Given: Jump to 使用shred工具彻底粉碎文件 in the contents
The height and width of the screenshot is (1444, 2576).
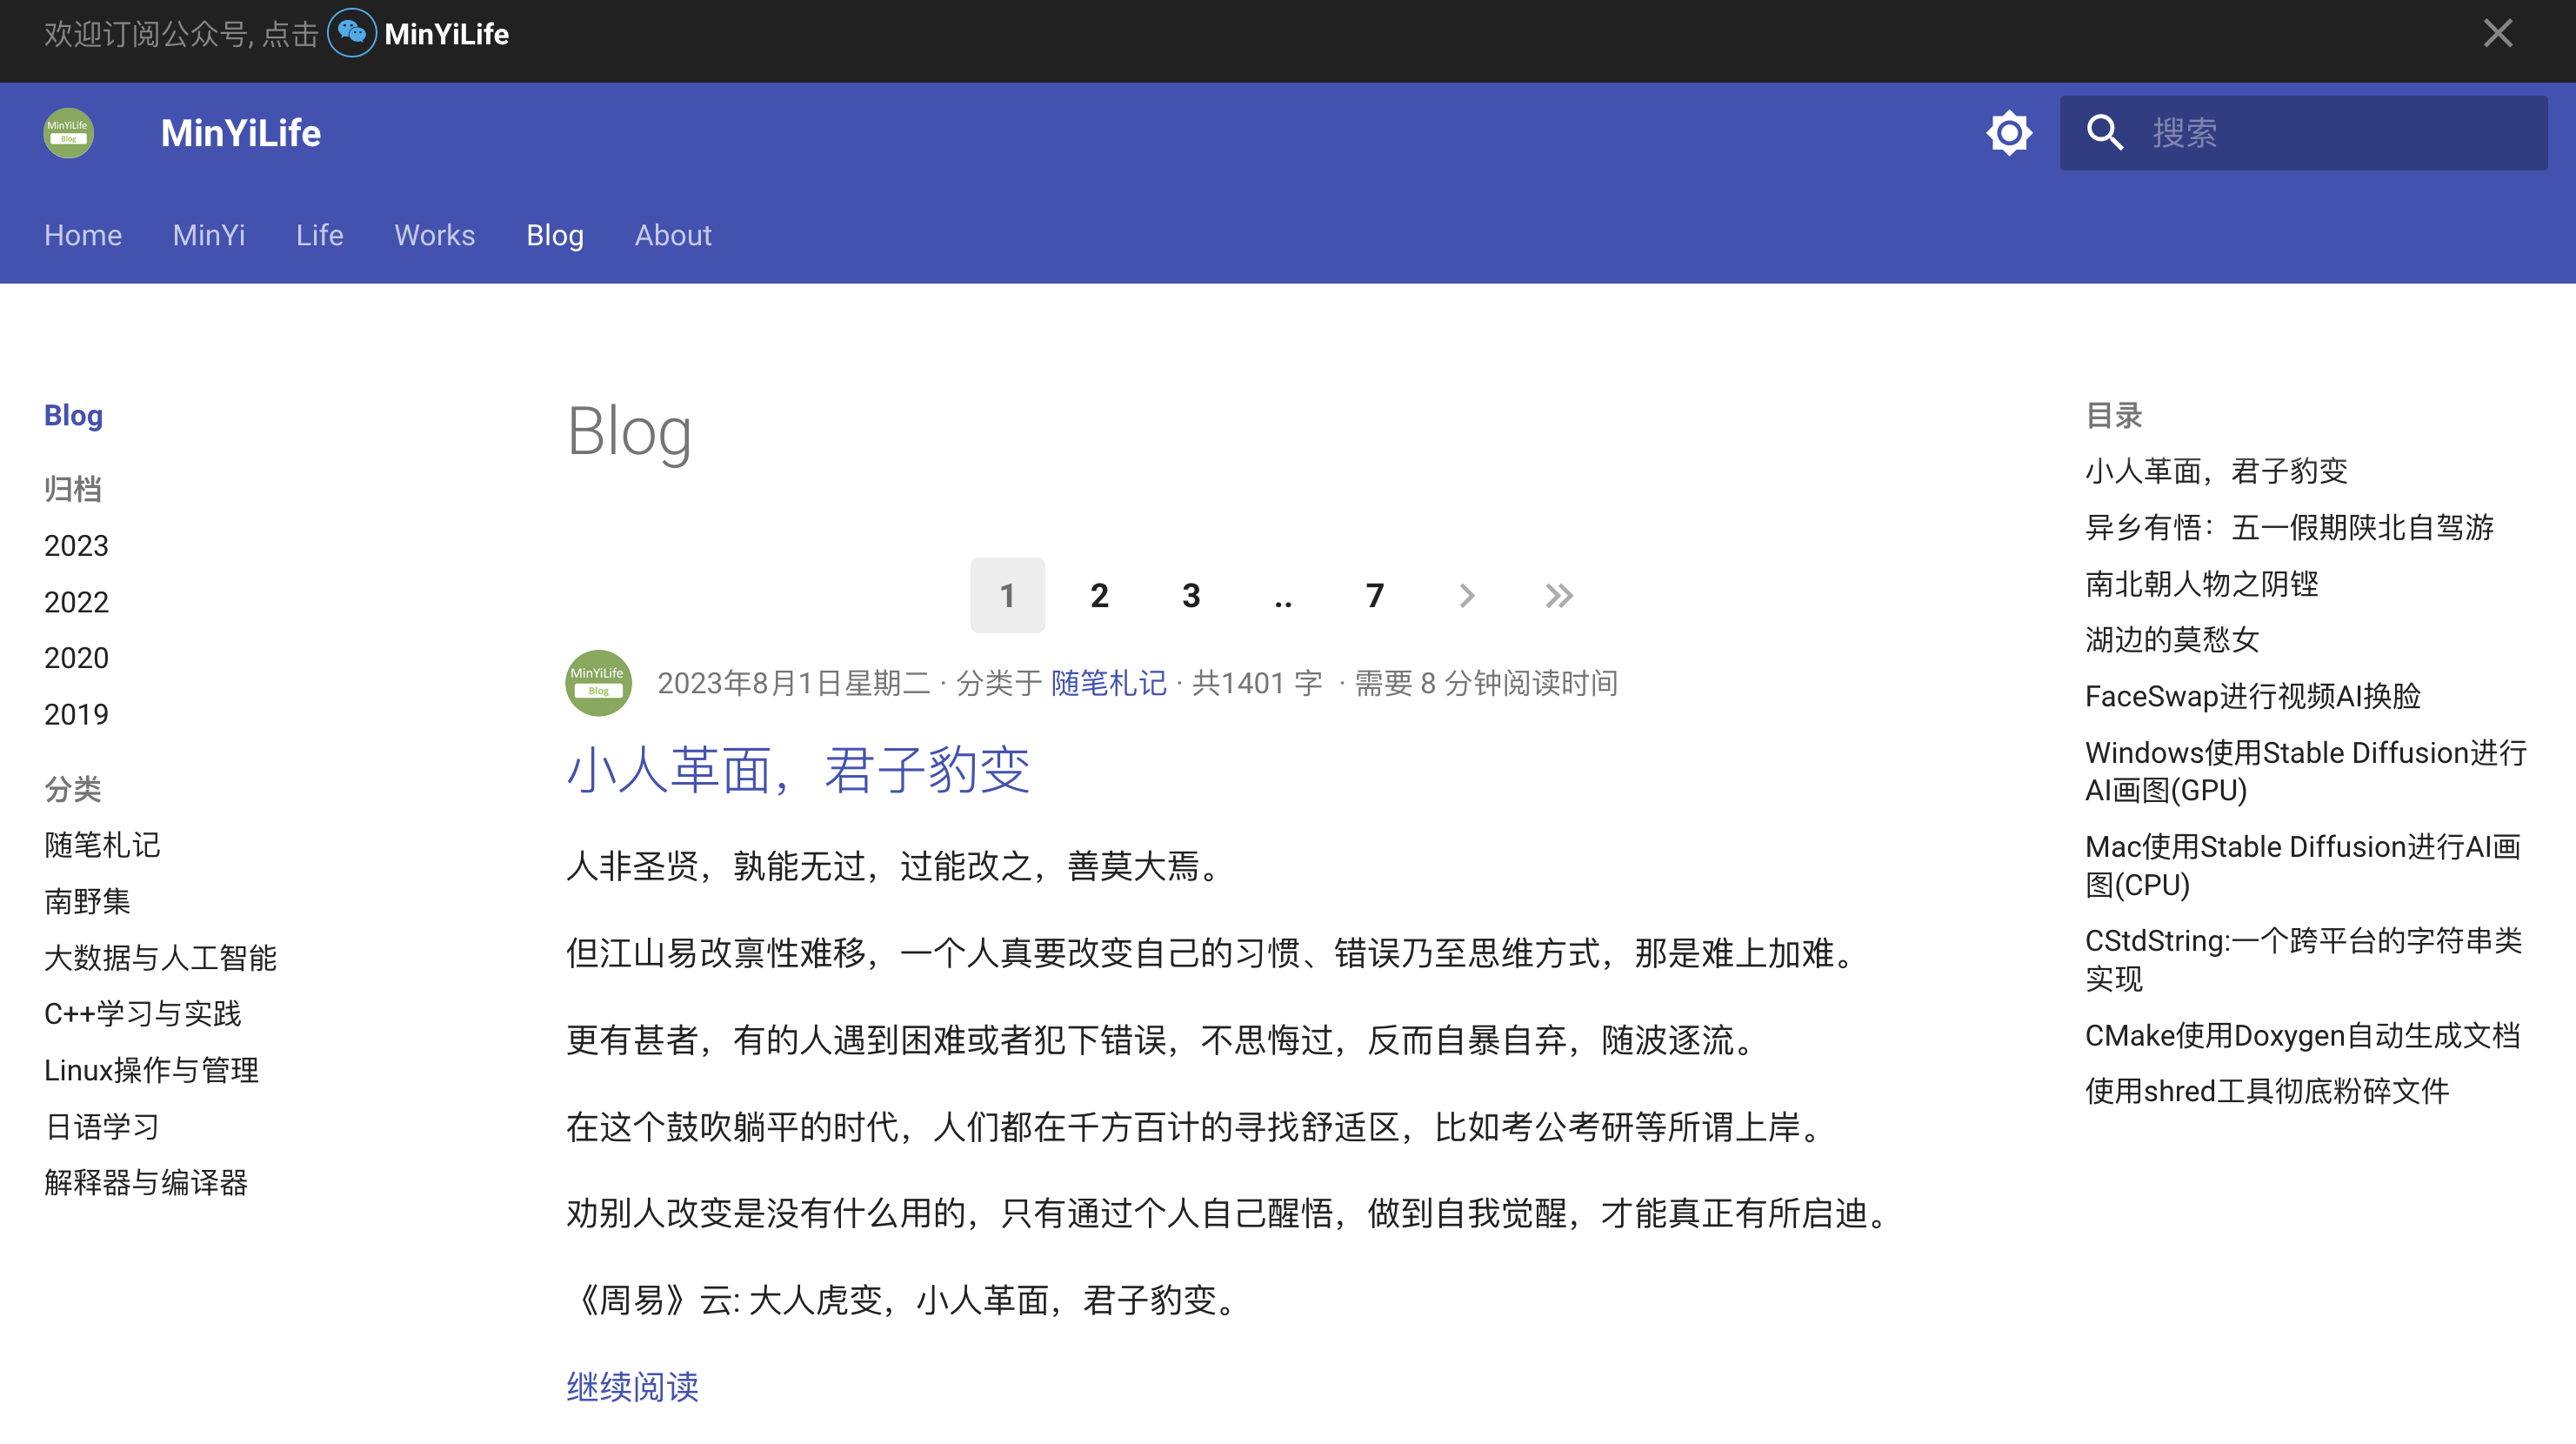Looking at the screenshot, I should (2267, 1091).
